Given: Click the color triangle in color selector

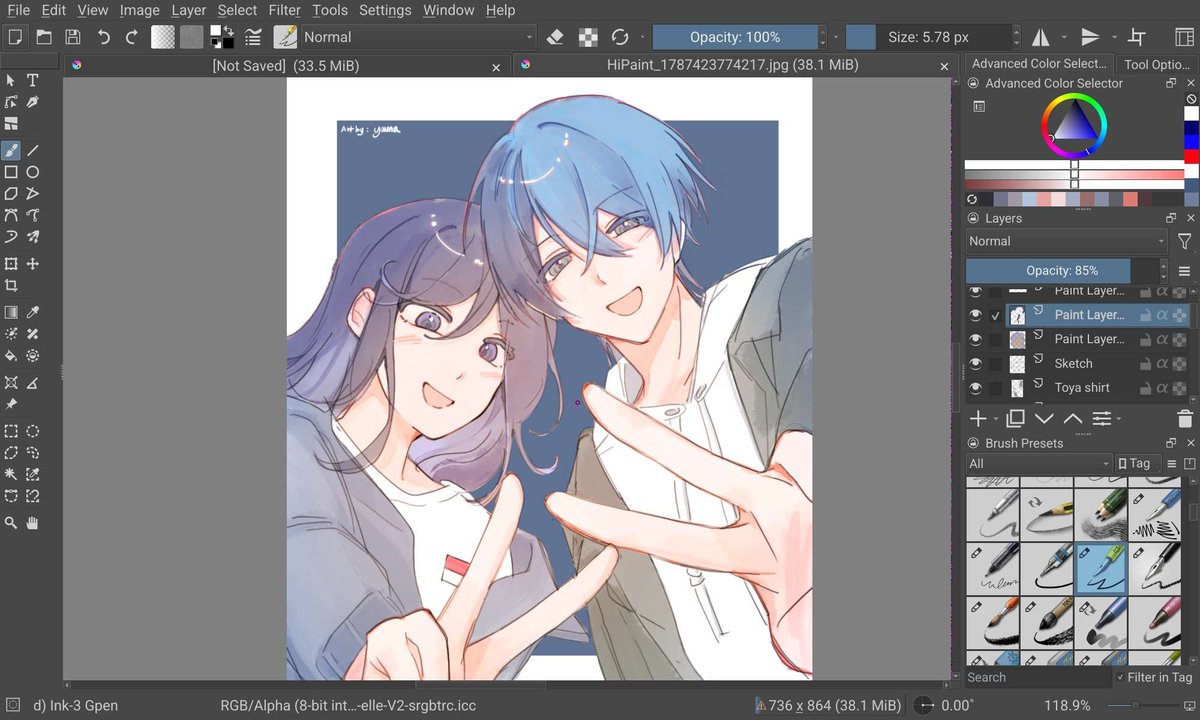Looking at the screenshot, I should [1075, 123].
